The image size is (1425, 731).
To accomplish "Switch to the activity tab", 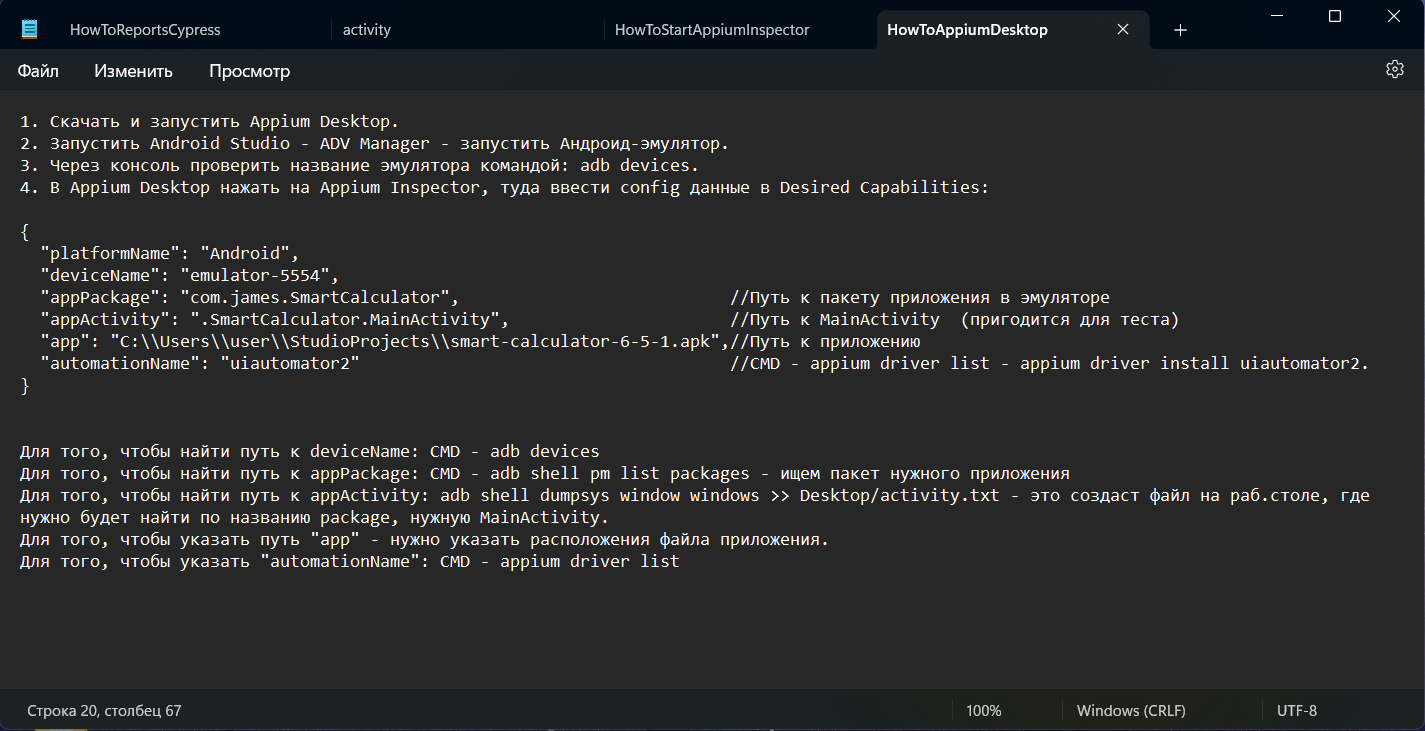I will click(367, 30).
